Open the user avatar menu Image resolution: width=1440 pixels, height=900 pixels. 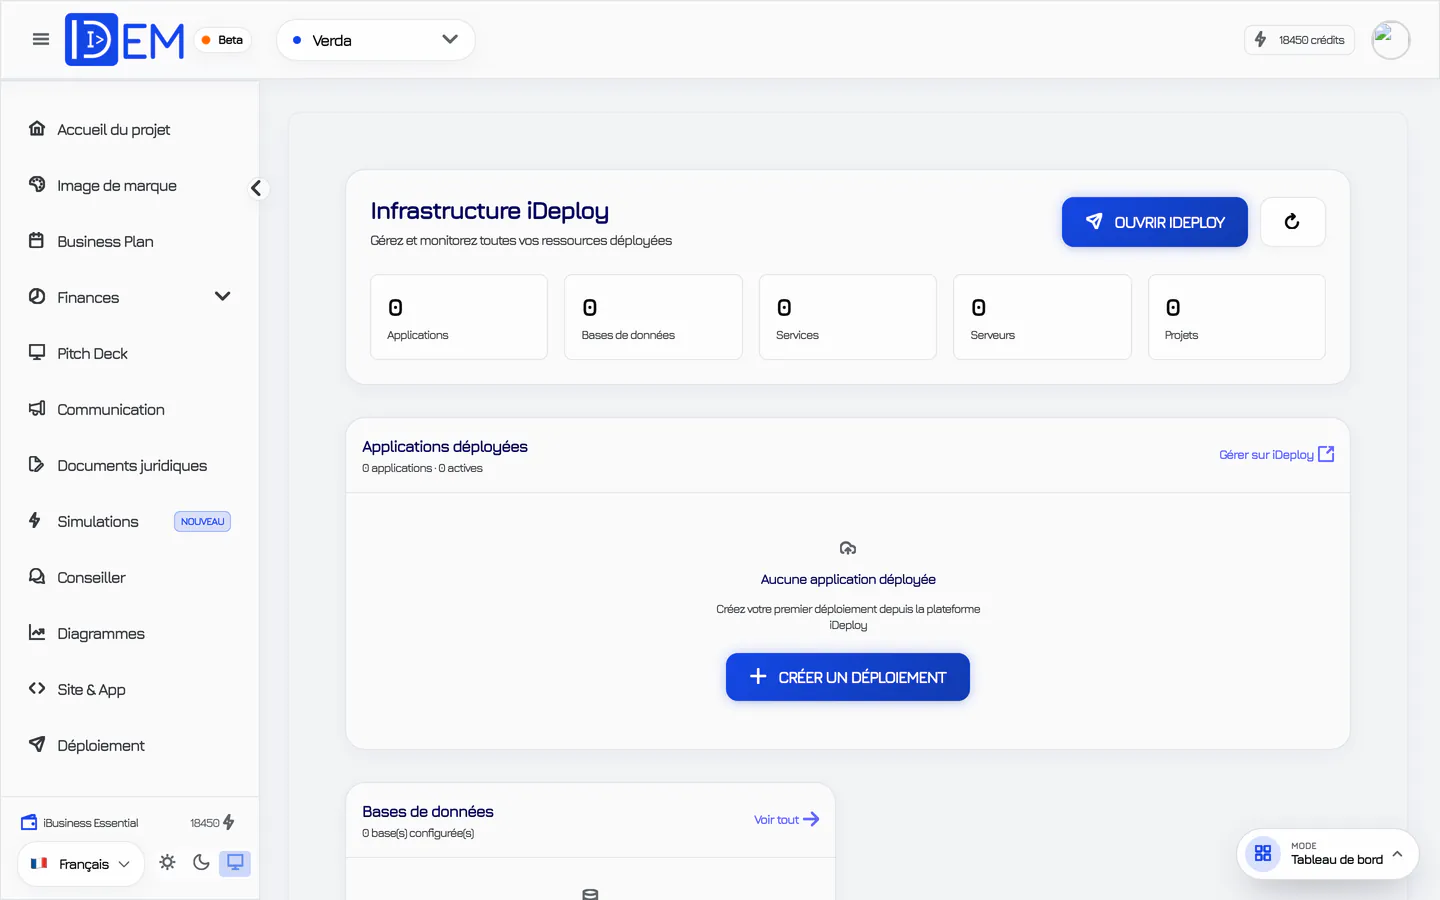point(1390,40)
